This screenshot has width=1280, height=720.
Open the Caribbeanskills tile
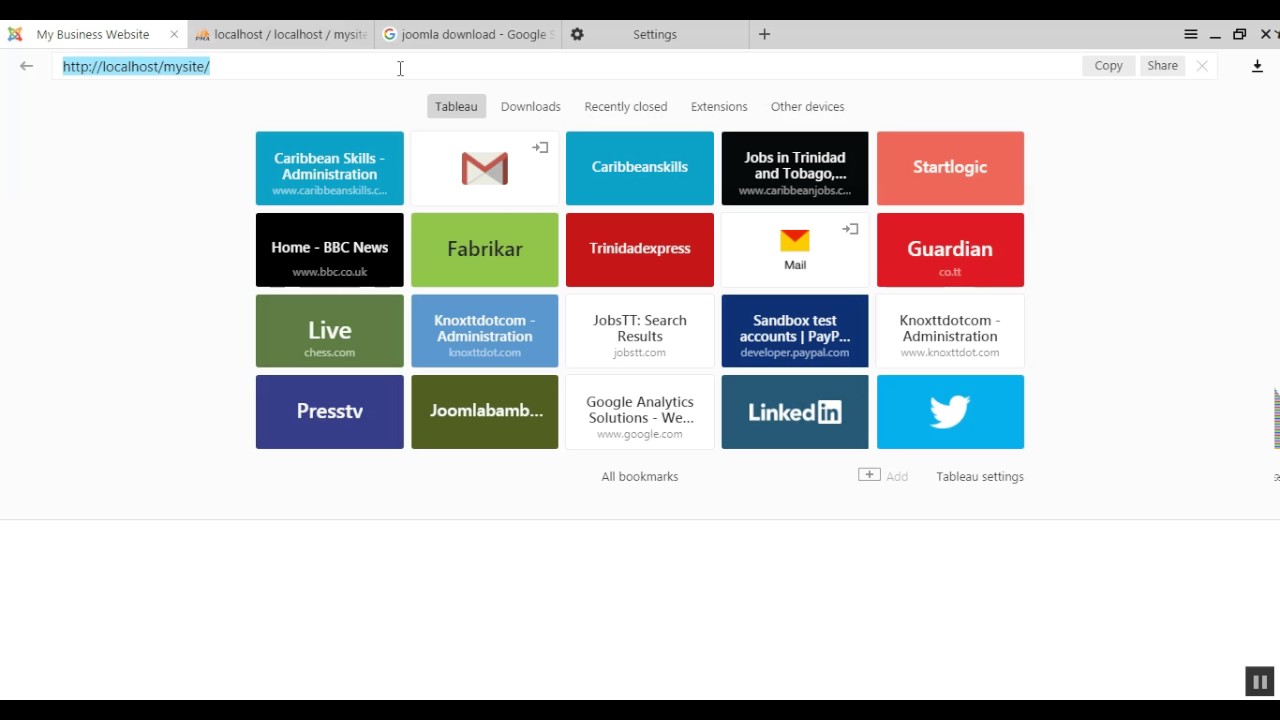click(640, 168)
